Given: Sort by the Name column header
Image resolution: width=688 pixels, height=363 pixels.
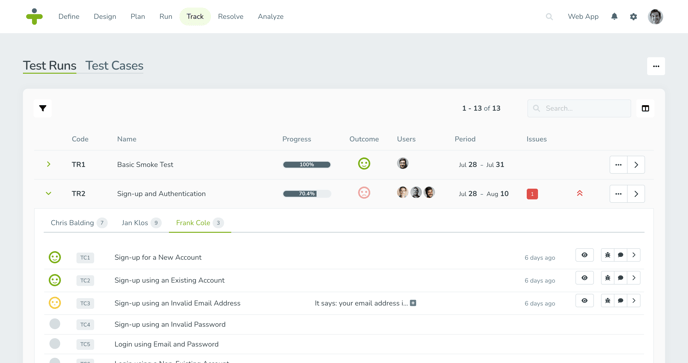Looking at the screenshot, I should pos(126,139).
